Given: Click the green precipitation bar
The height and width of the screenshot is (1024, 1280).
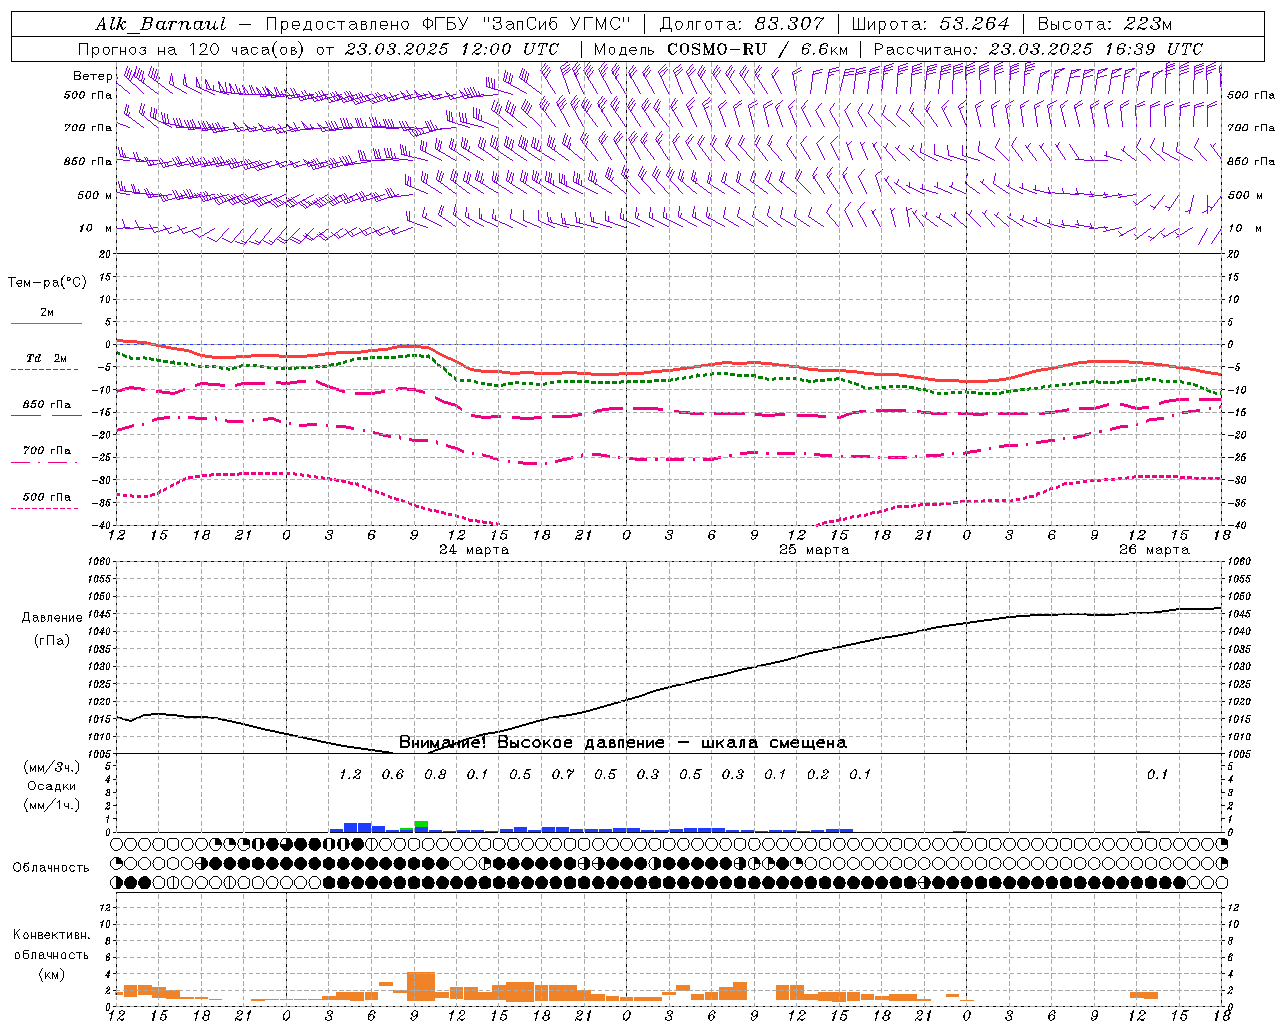Looking at the screenshot, I should pos(421,825).
